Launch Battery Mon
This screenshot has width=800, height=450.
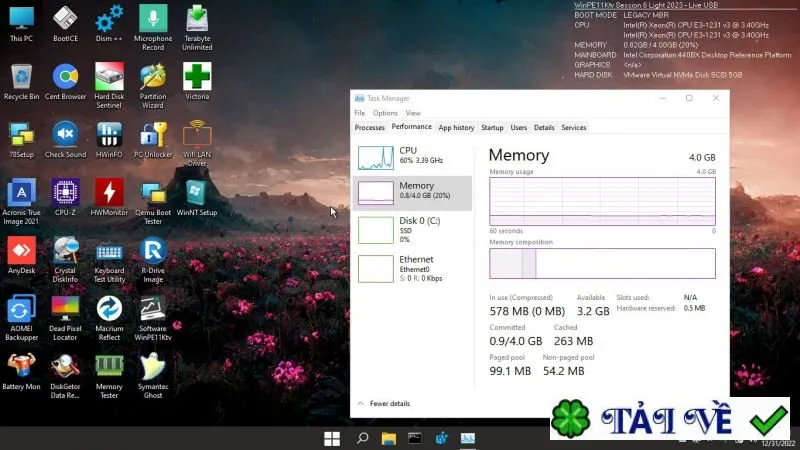21,372
